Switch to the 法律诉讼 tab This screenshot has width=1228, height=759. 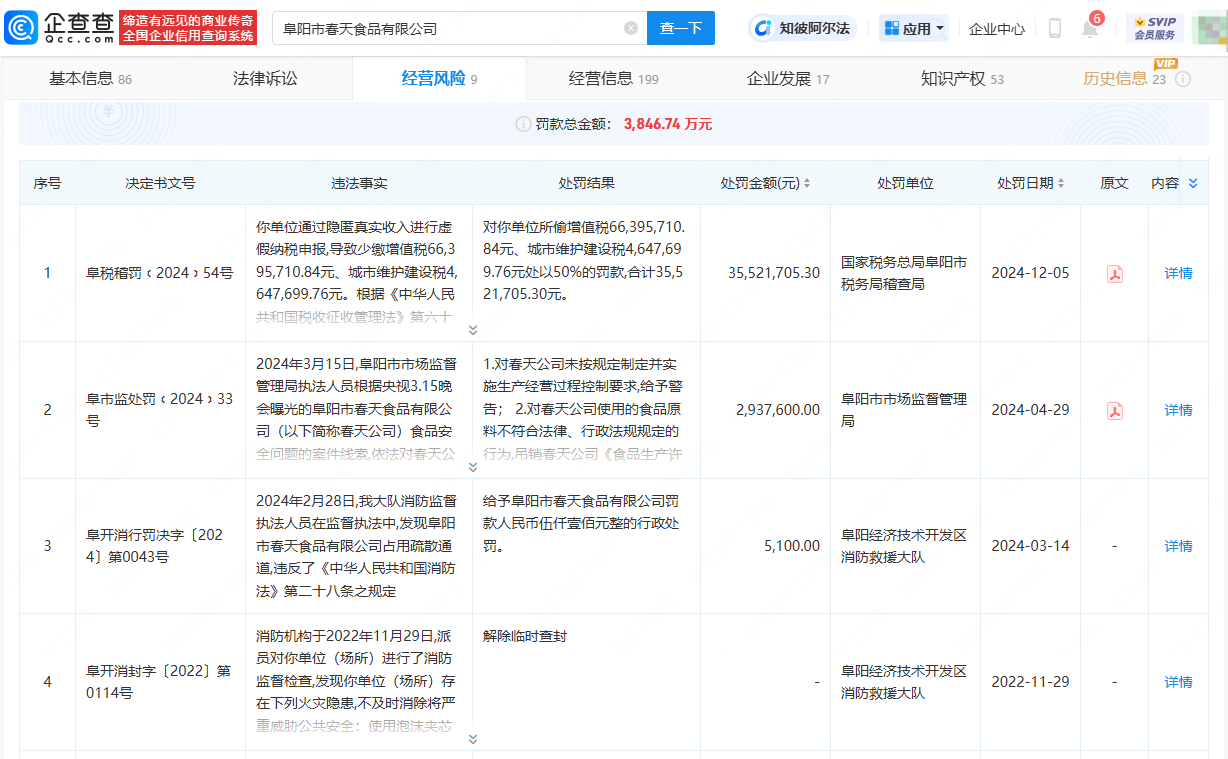click(265, 79)
